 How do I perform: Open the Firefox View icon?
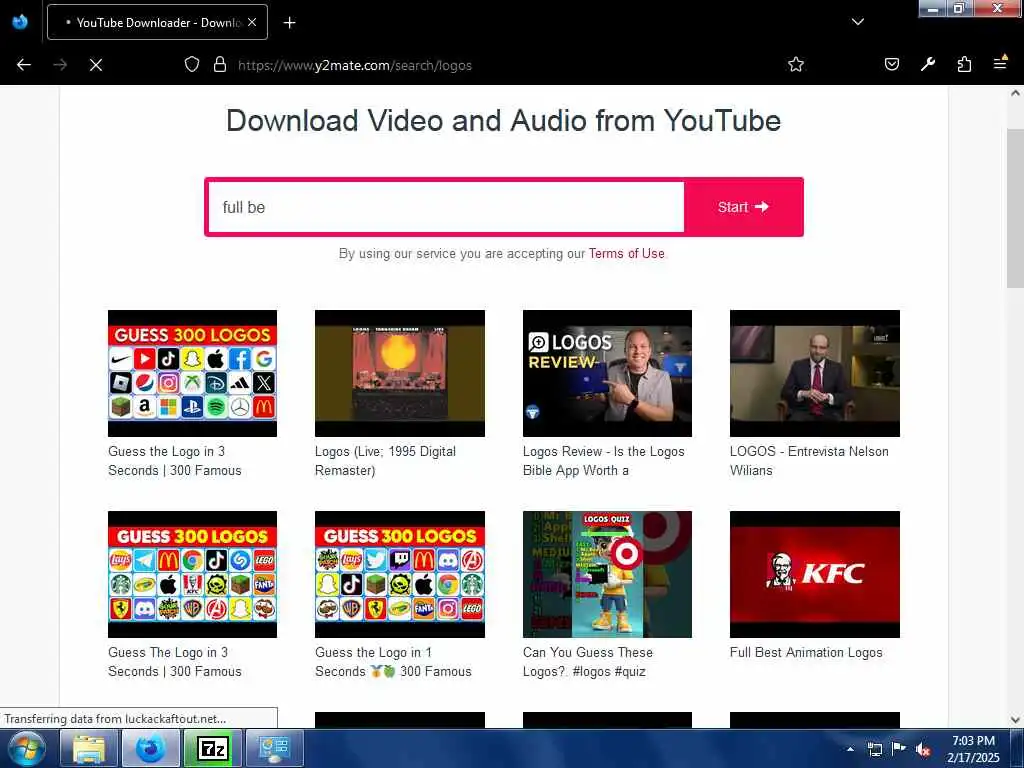[20, 22]
